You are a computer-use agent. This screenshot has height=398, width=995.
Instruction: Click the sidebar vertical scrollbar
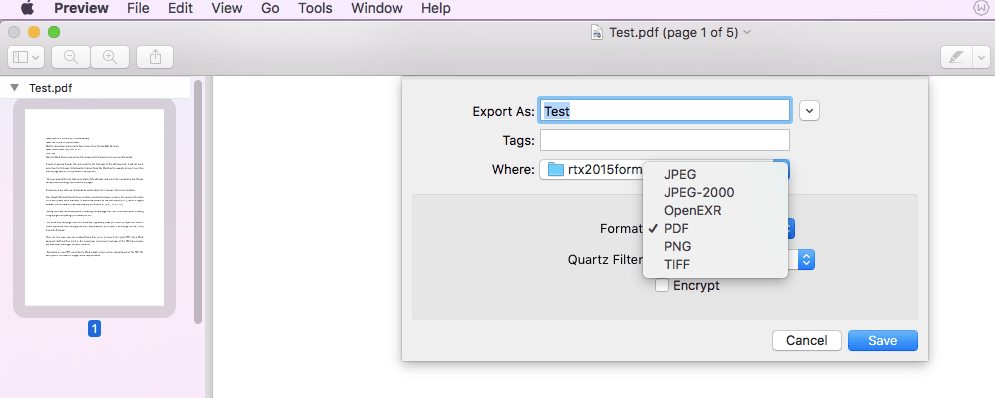pos(197,202)
